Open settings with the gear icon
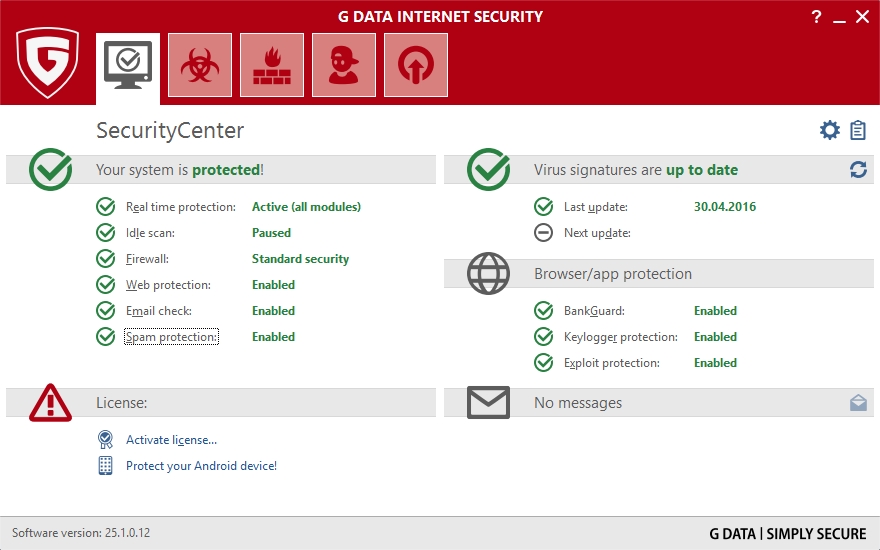The height and width of the screenshot is (550, 880). click(829, 131)
